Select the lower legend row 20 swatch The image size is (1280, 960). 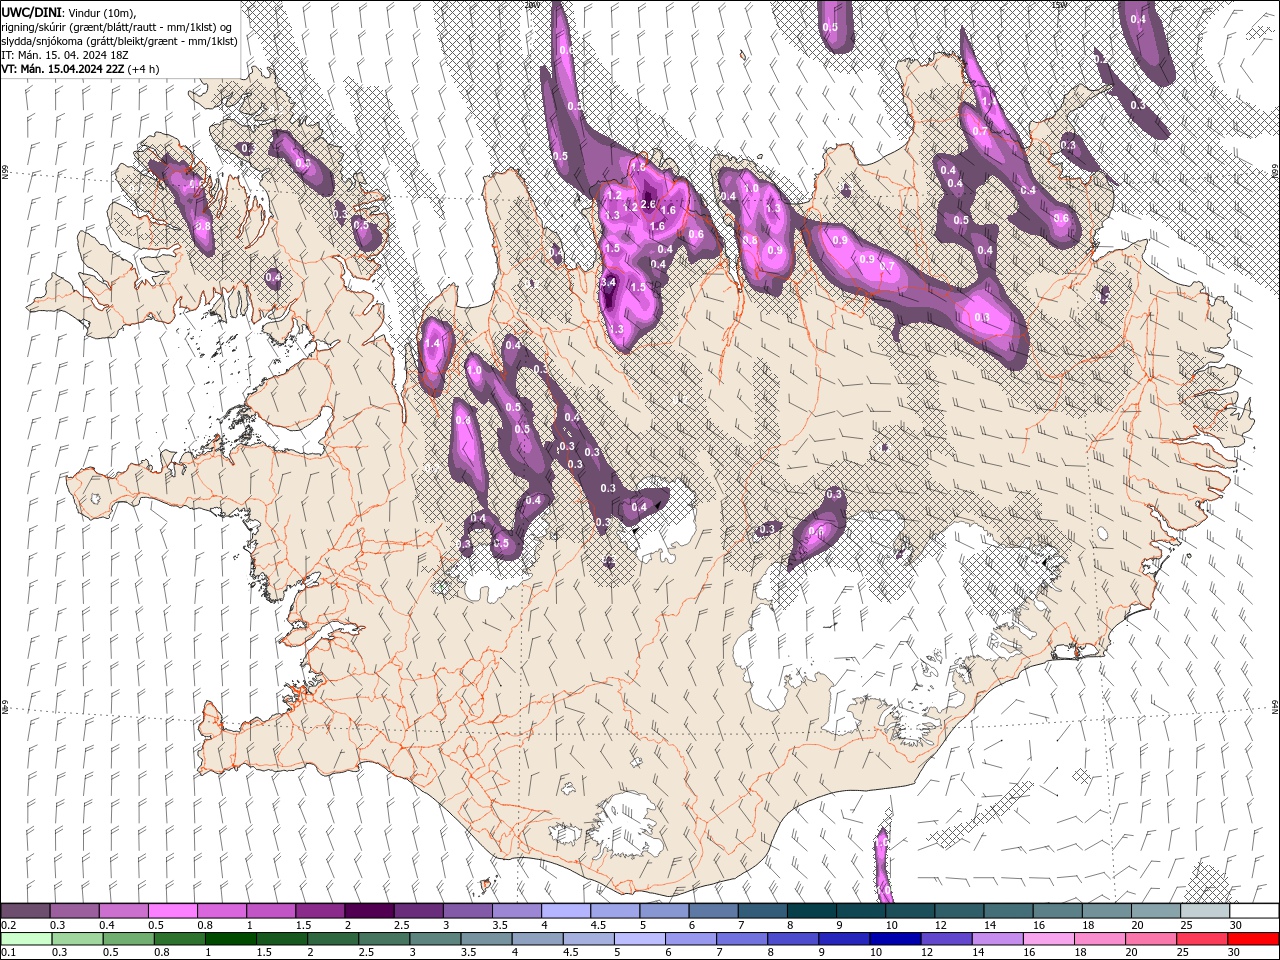[1151, 939]
